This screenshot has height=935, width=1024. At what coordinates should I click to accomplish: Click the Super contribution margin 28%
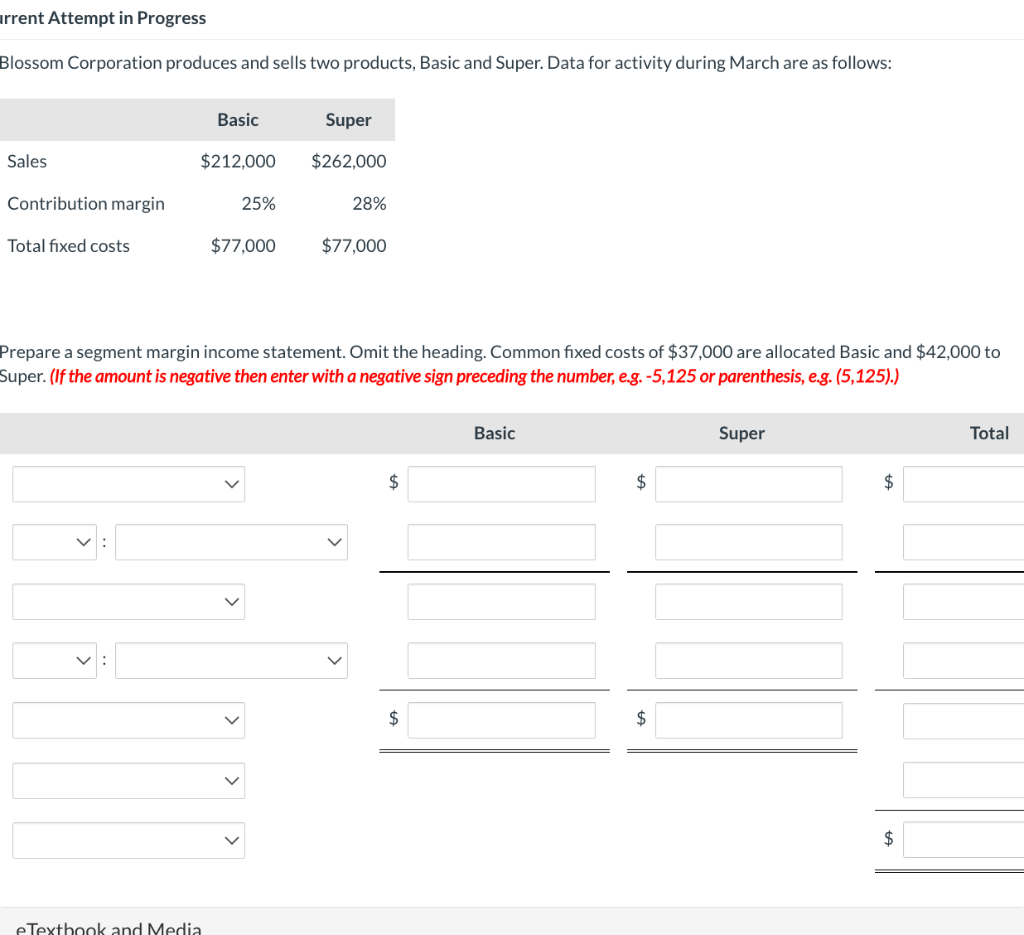370,204
